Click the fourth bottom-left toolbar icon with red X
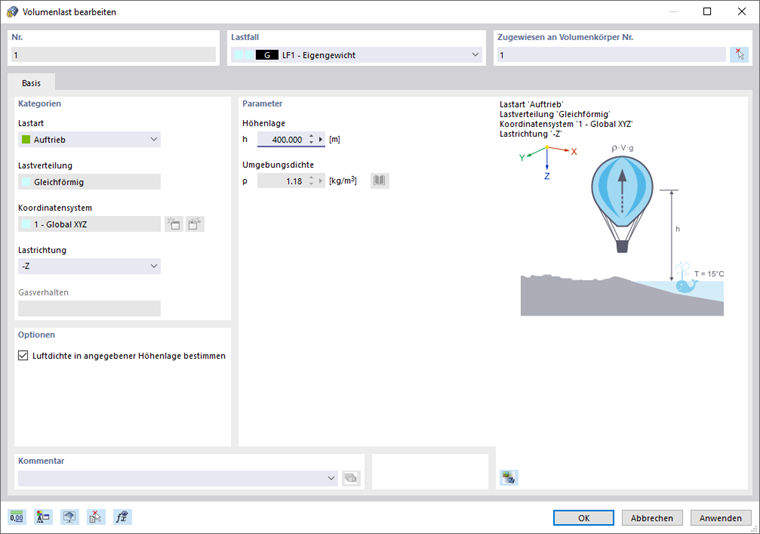 (95, 517)
